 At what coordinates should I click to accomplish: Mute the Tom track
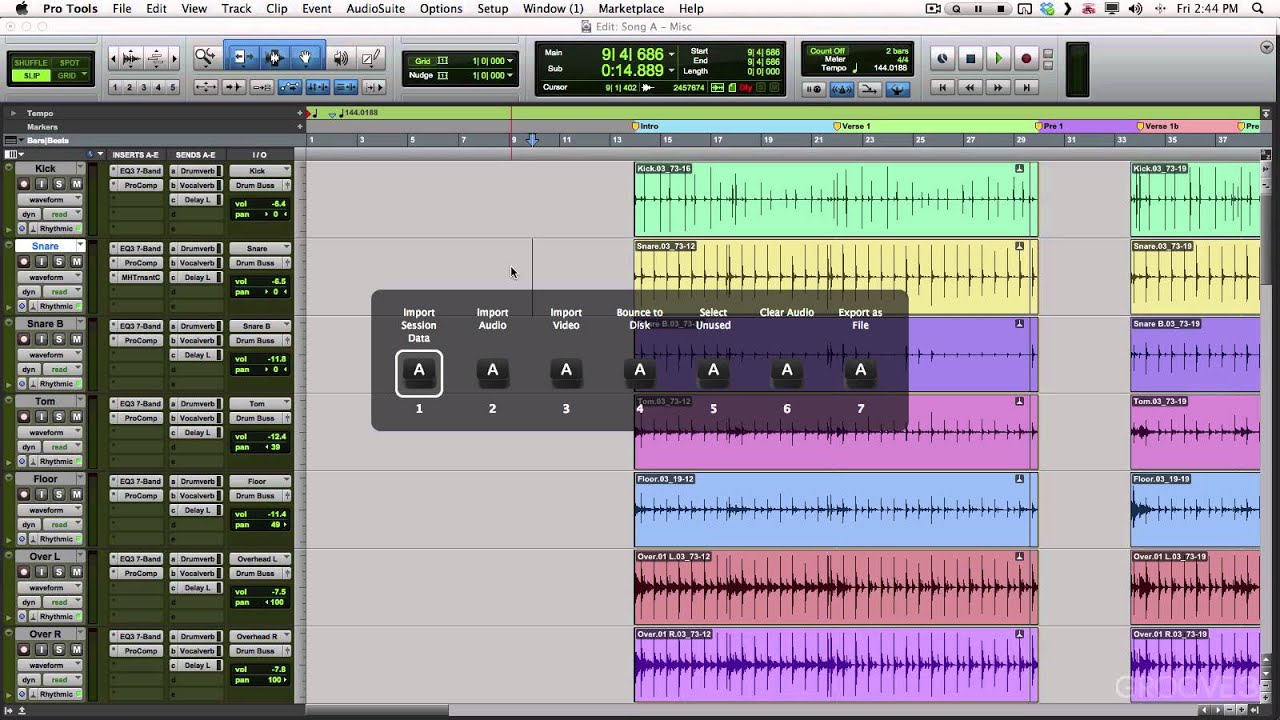click(76, 417)
